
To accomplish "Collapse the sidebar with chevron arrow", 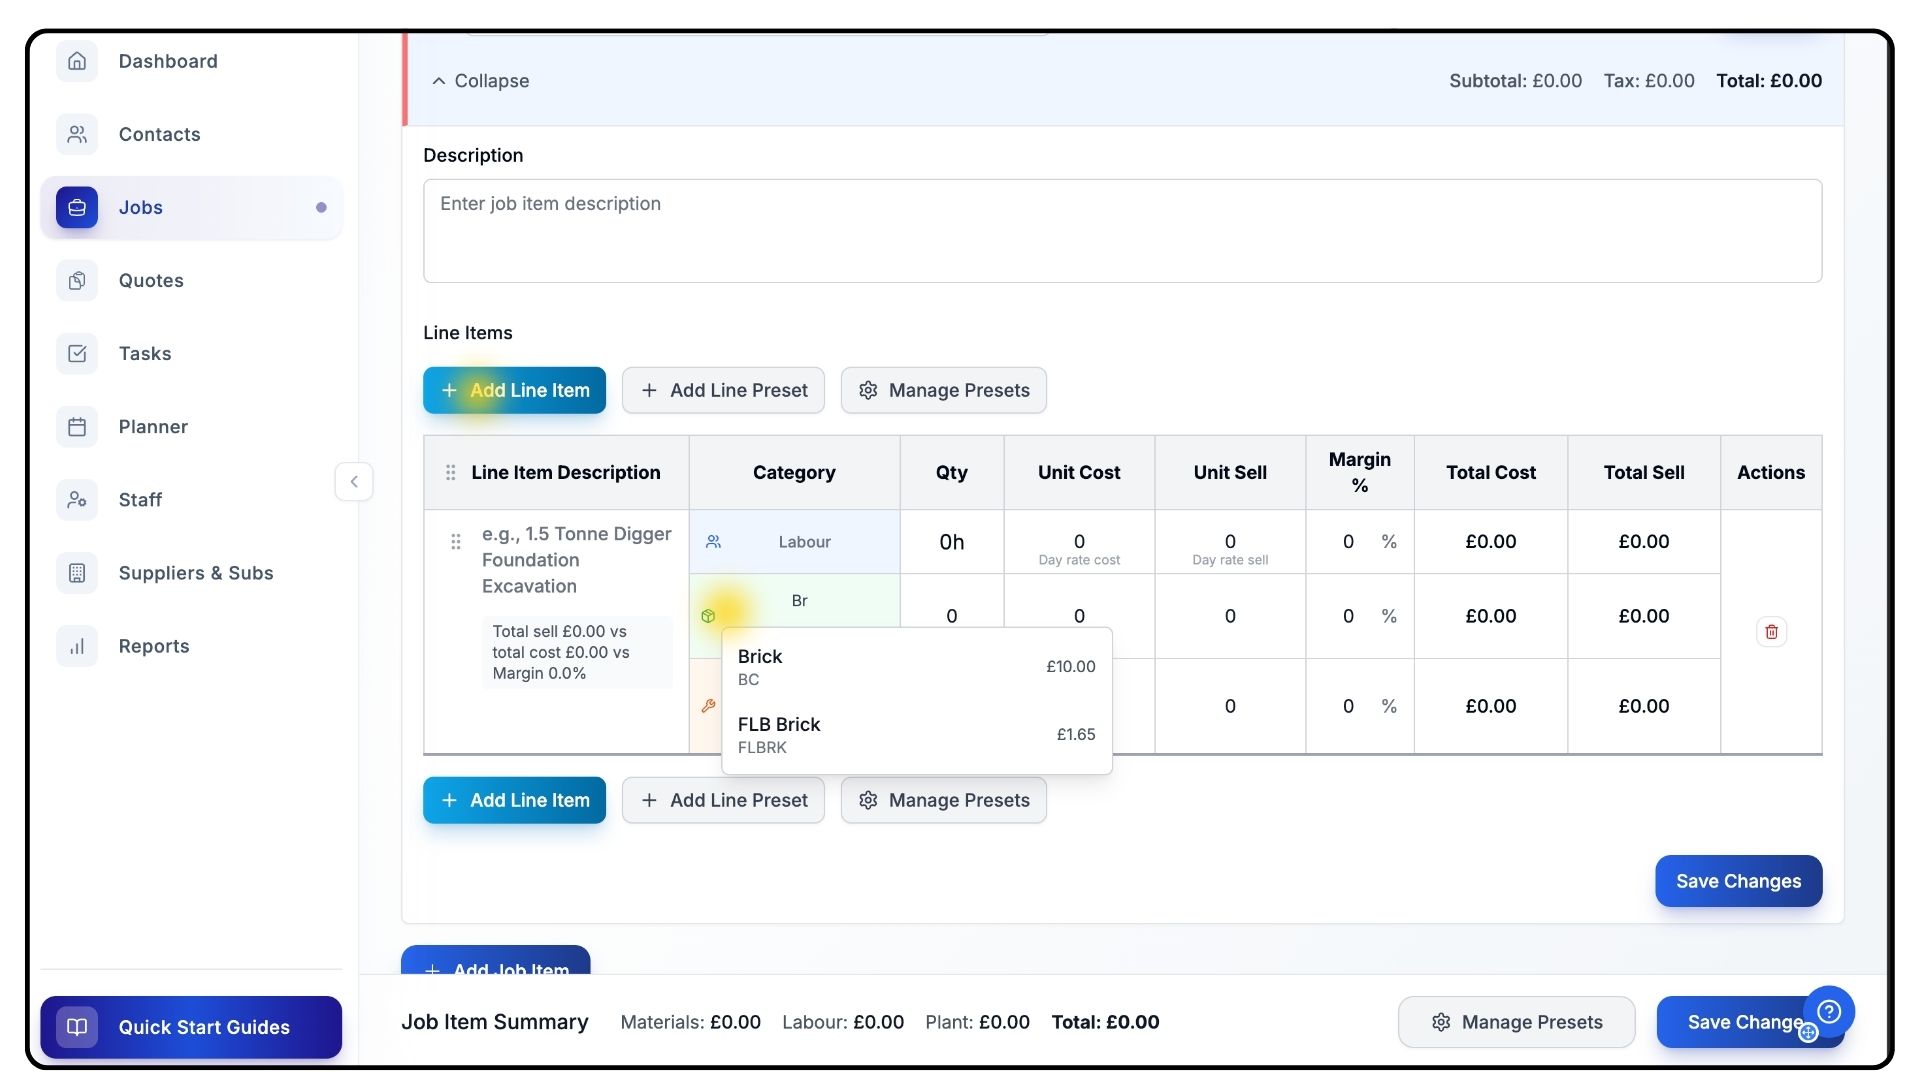I will (354, 482).
